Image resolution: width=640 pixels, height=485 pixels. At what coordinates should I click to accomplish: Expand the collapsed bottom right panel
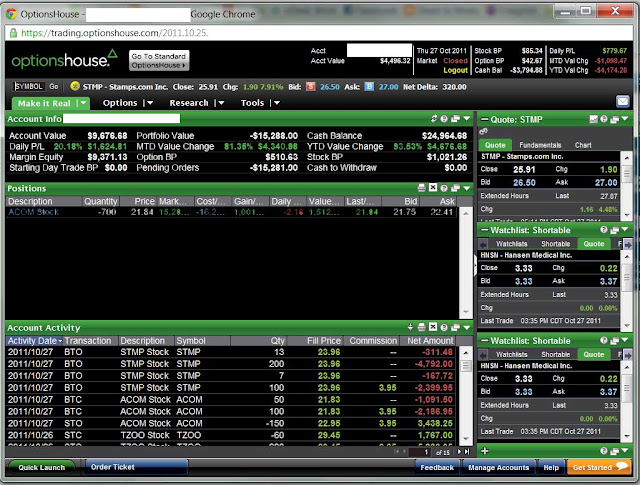point(484,451)
